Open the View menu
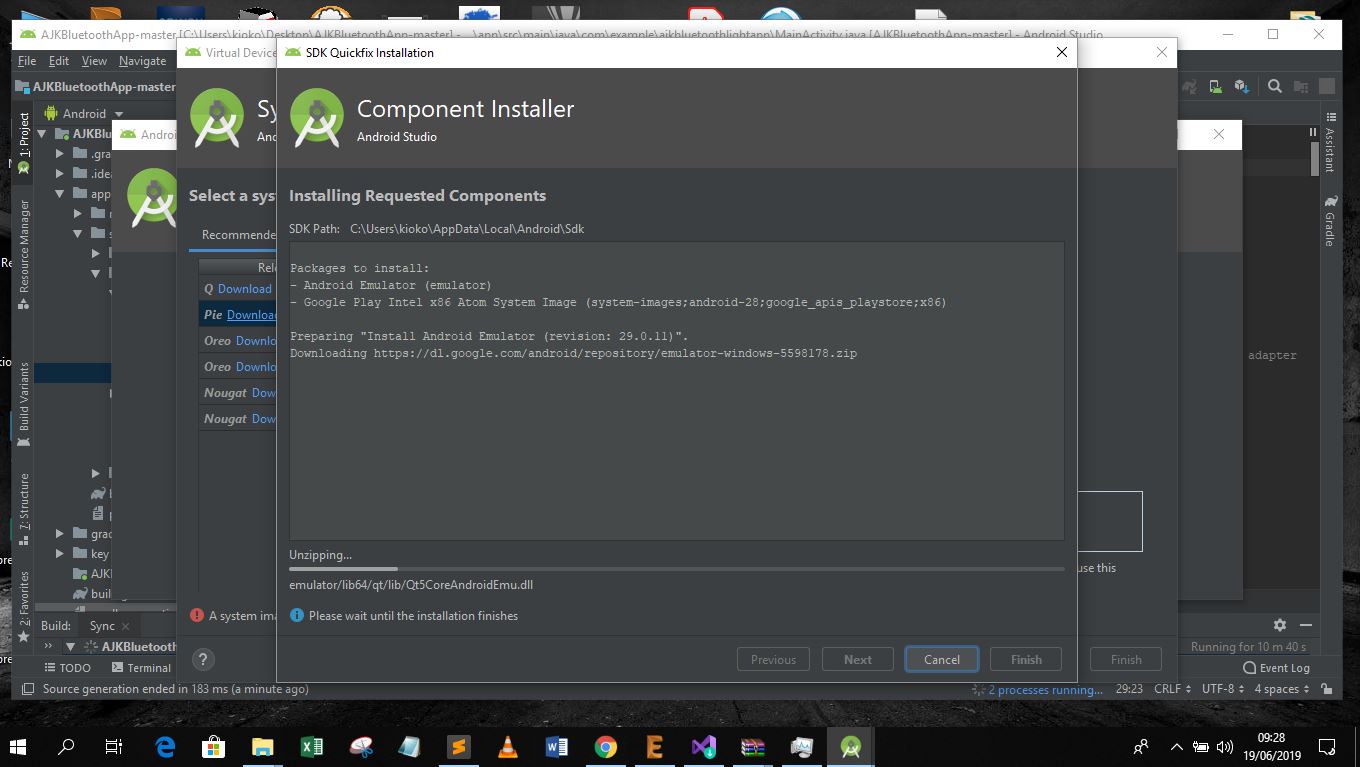The width and height of the screenshot is (1360, 767). (94, 61)
